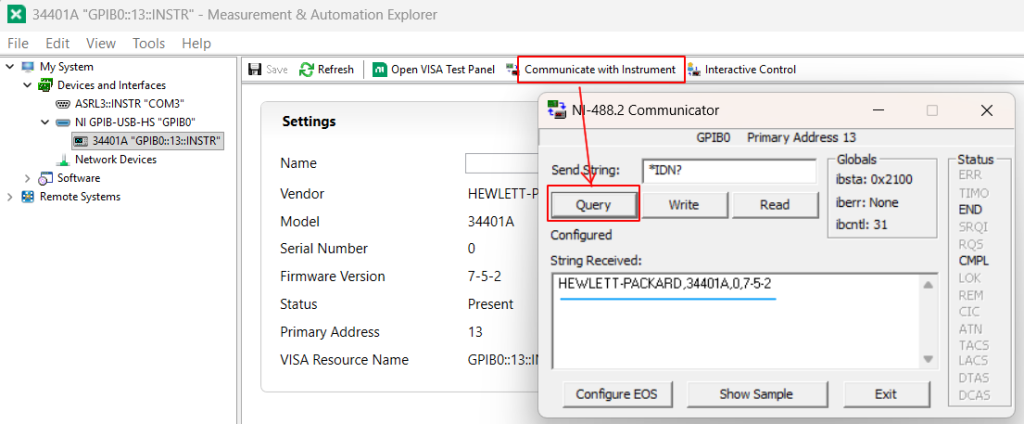
Task: Click the Configure EOS button
Action: [x=616, y=394]
